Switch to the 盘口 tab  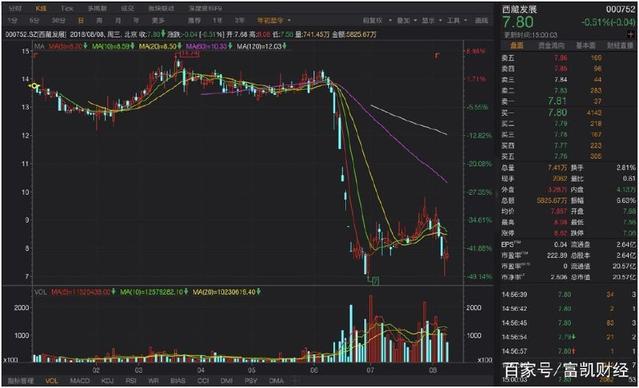(517, 46)
